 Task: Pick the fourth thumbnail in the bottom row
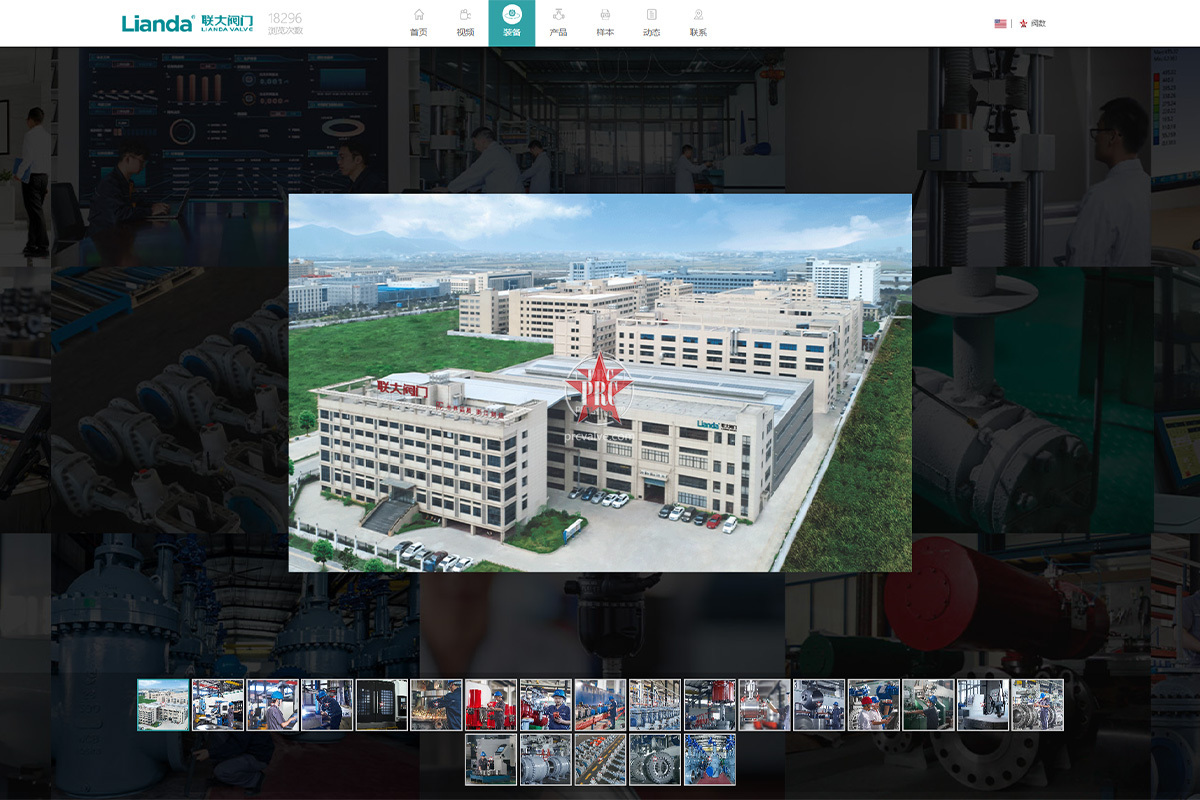655,760
